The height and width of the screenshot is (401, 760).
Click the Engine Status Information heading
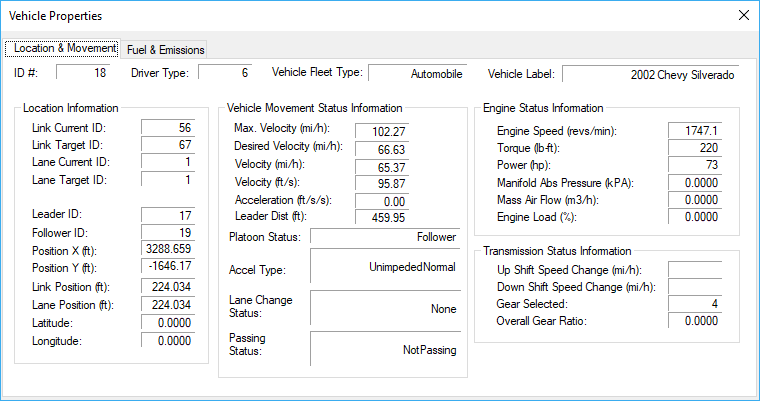pyautogui.click(x=543, y=108)
